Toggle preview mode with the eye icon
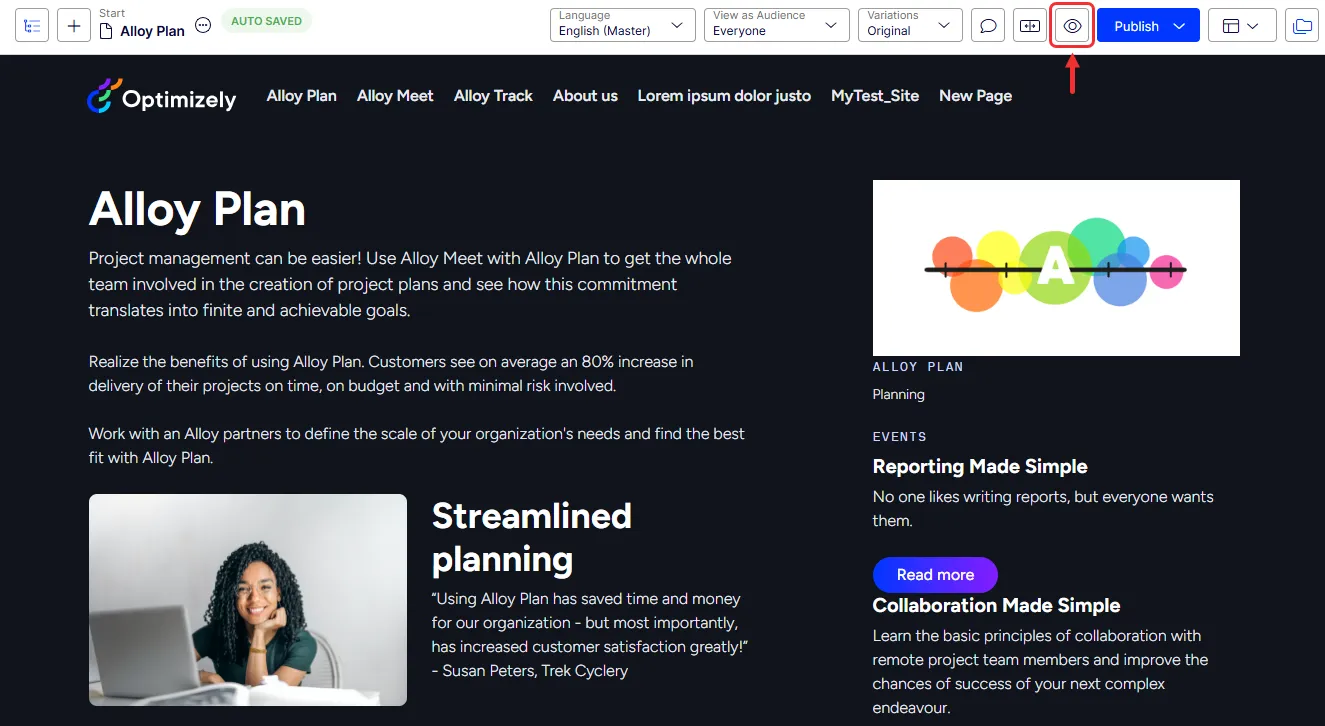1325x726 pixels. (x=1073, y=26)
